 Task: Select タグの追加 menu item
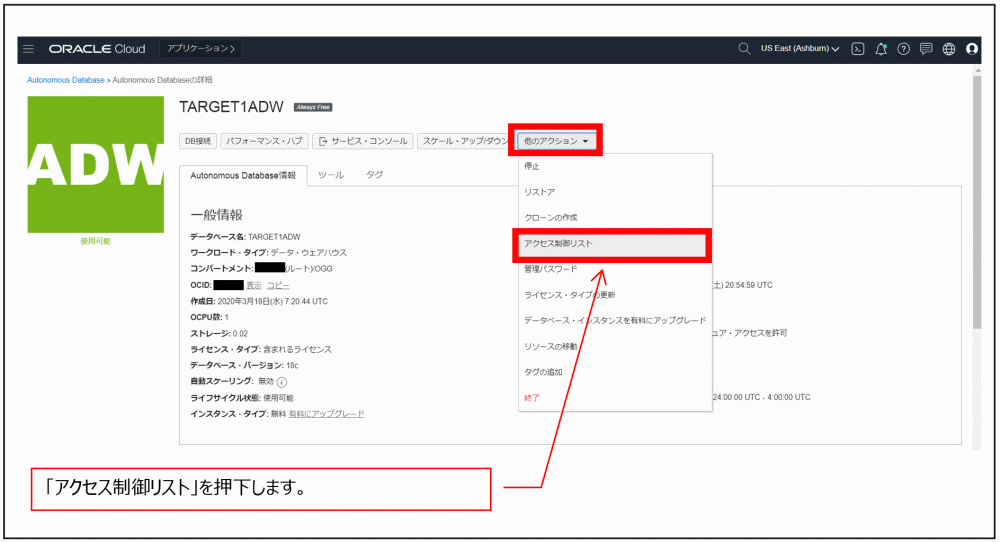click(x=615, y=372)
